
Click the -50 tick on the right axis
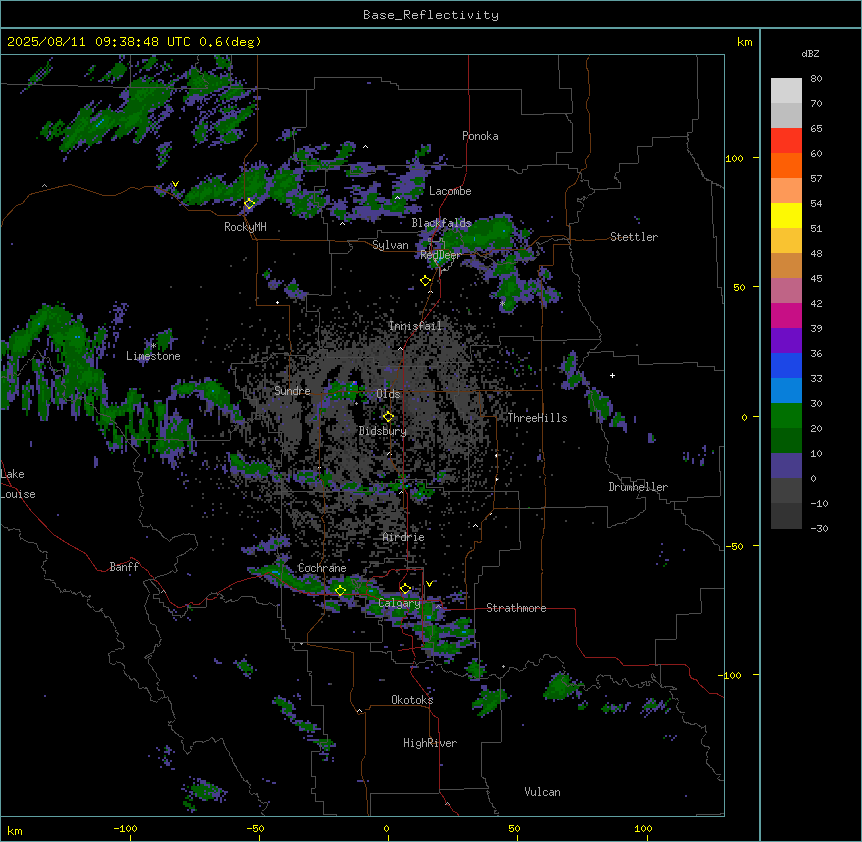pos(734,546)
